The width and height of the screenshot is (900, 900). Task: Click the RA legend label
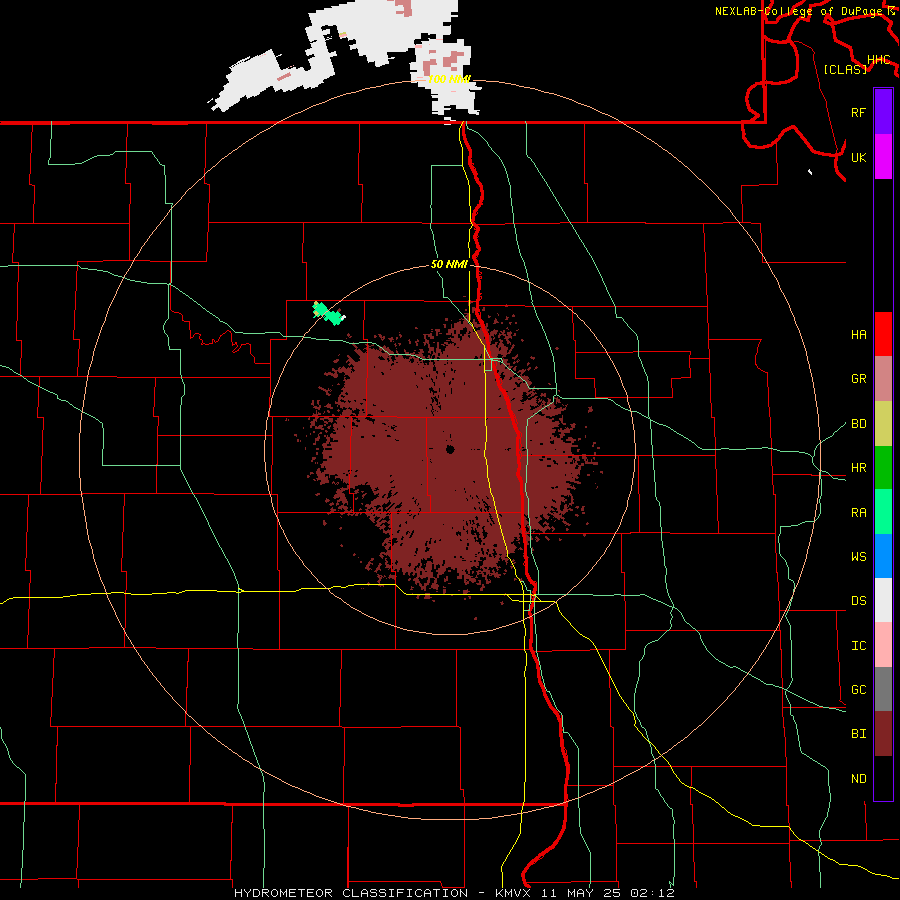[x=858, y=513]
